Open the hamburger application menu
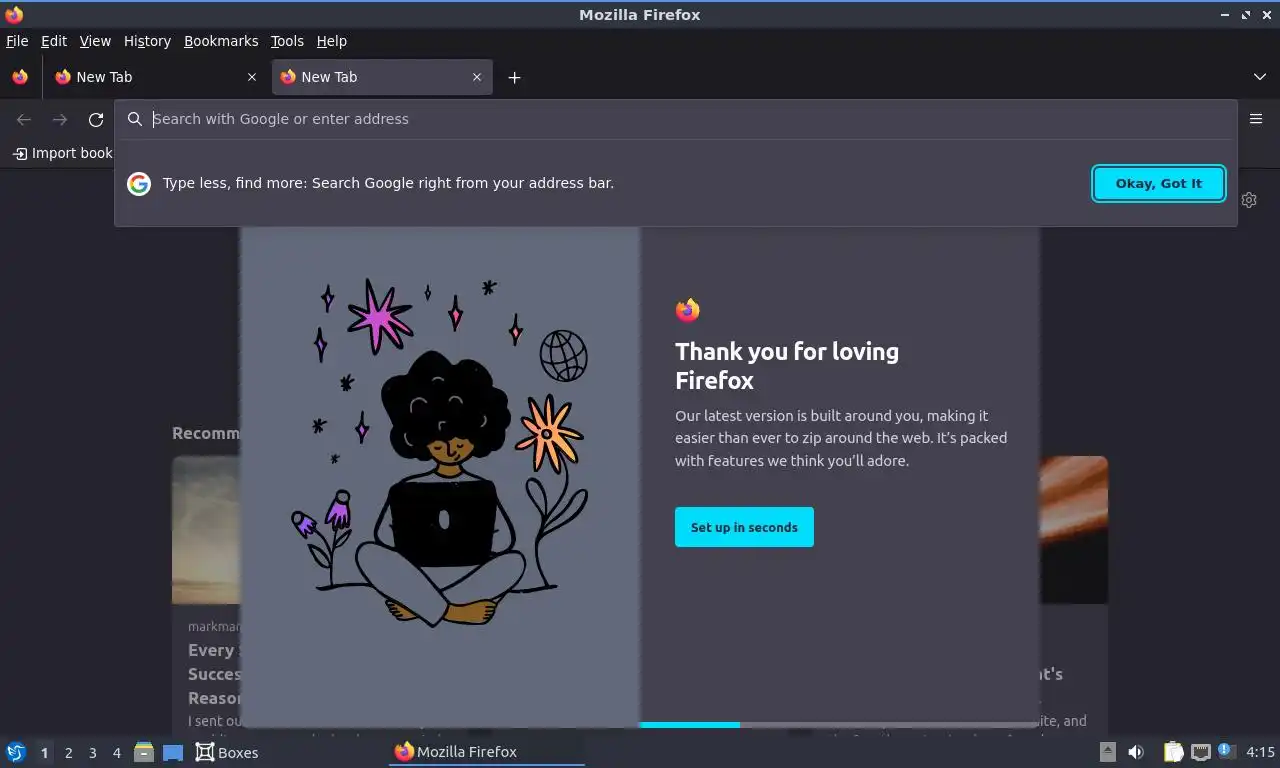This screenshot has width=1280, height=768. click(x=1257, y=119)
